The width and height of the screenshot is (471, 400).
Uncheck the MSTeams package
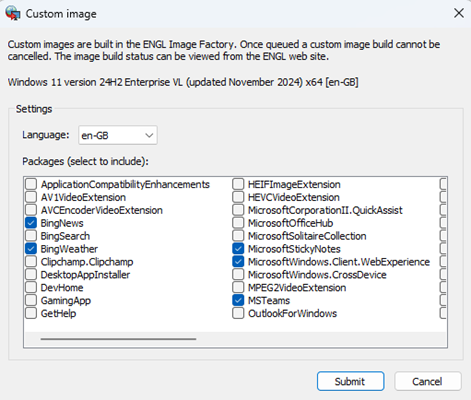tap(238, 300)
